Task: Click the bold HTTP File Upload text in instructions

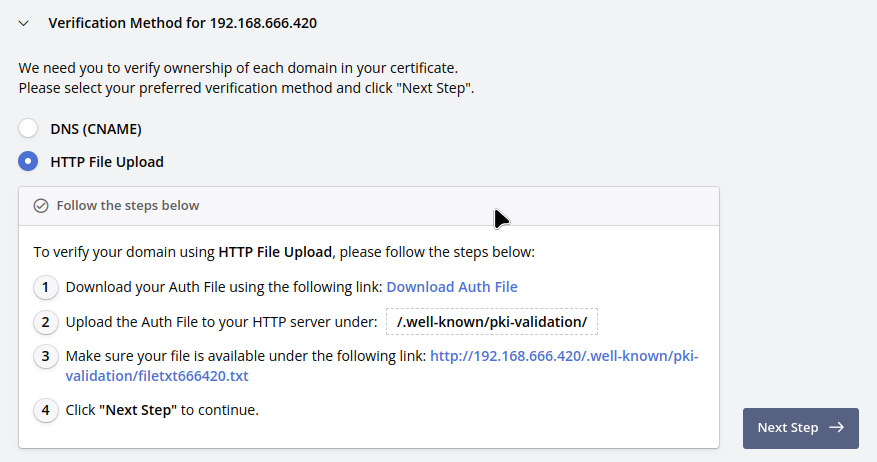Action: pyautogui.click(x=275, y=251)
